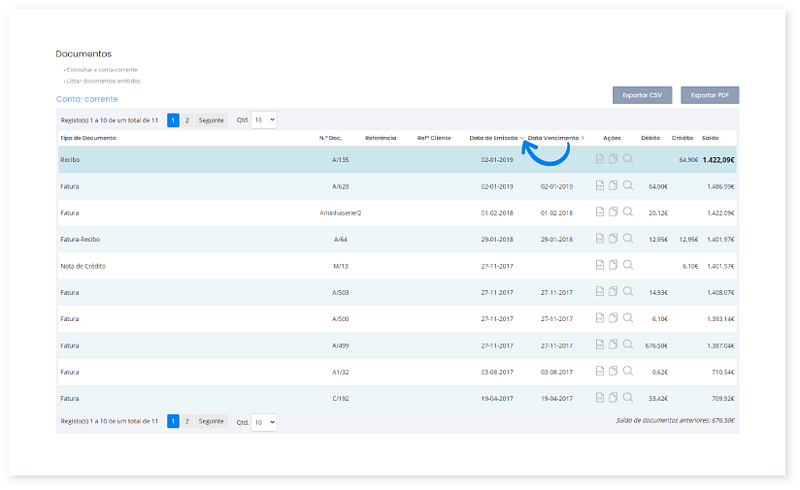The width and height of the screenshot is (800, 490).
Task: Open Listar documentos emitidos link
Action: tap(103, 81)
